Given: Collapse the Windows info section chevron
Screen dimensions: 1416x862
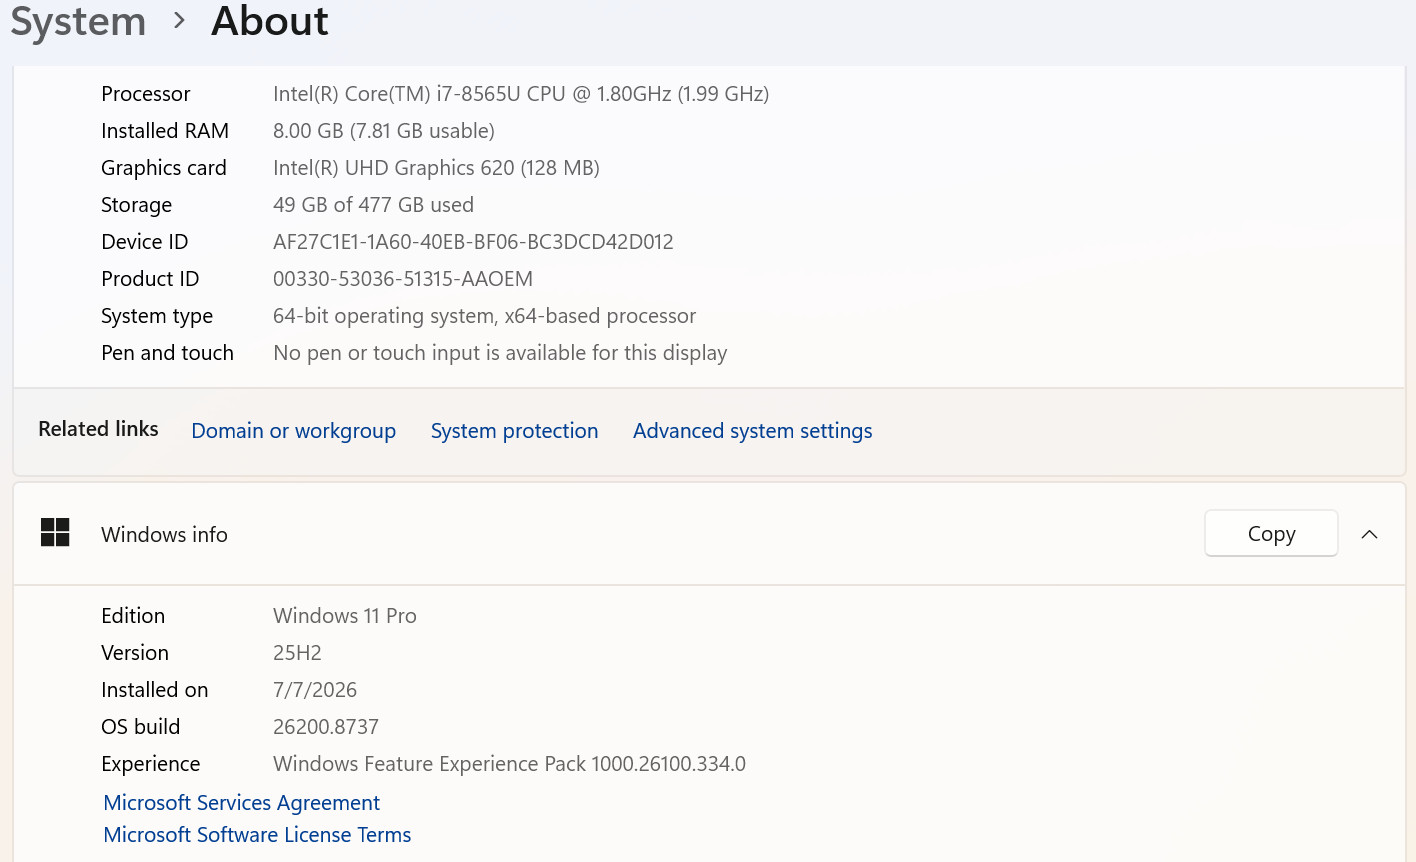Looking at the screenshot, I should (1370, 534).
